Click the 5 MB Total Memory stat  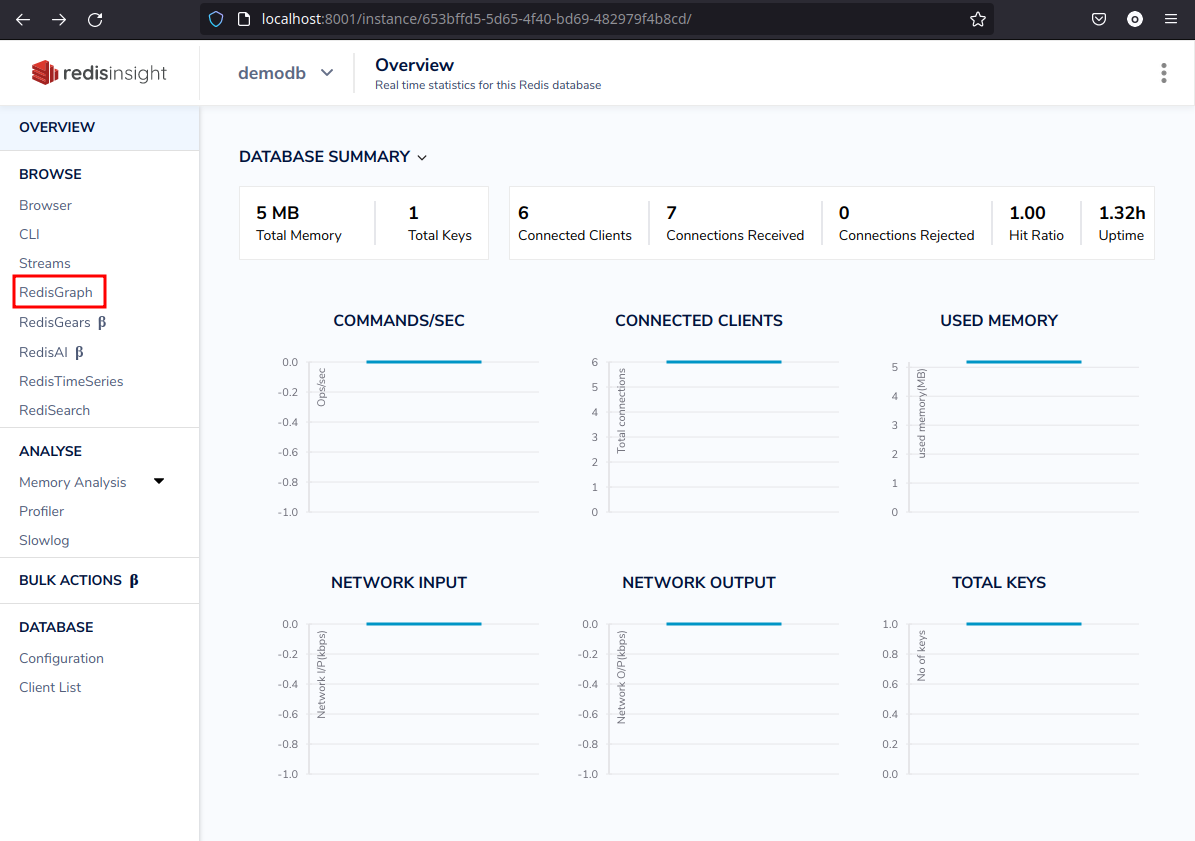pyautogui.click(x=299, y=223)
